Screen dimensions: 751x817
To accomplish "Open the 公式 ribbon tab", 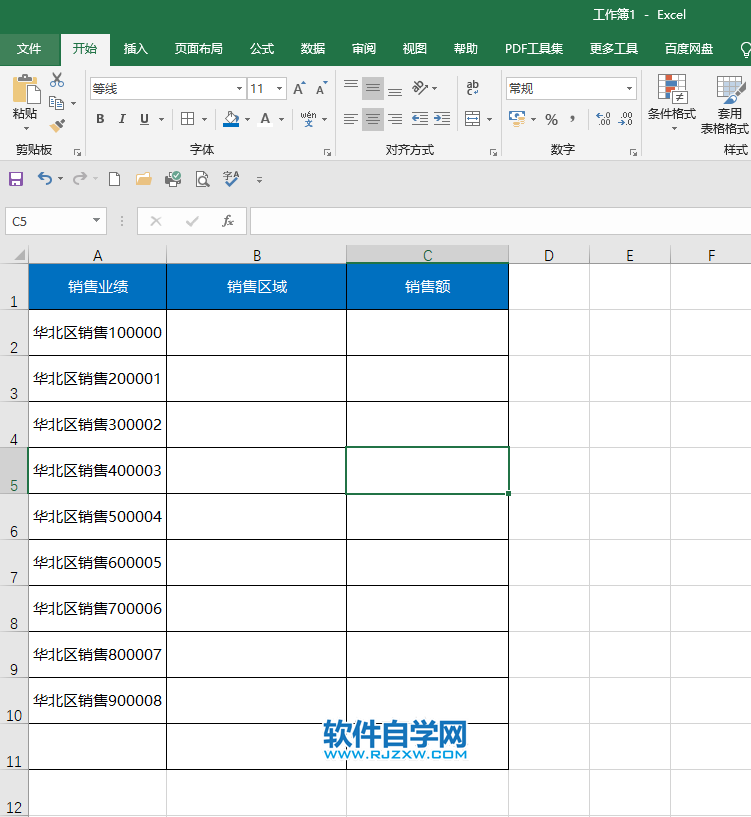I will (262, 49).
